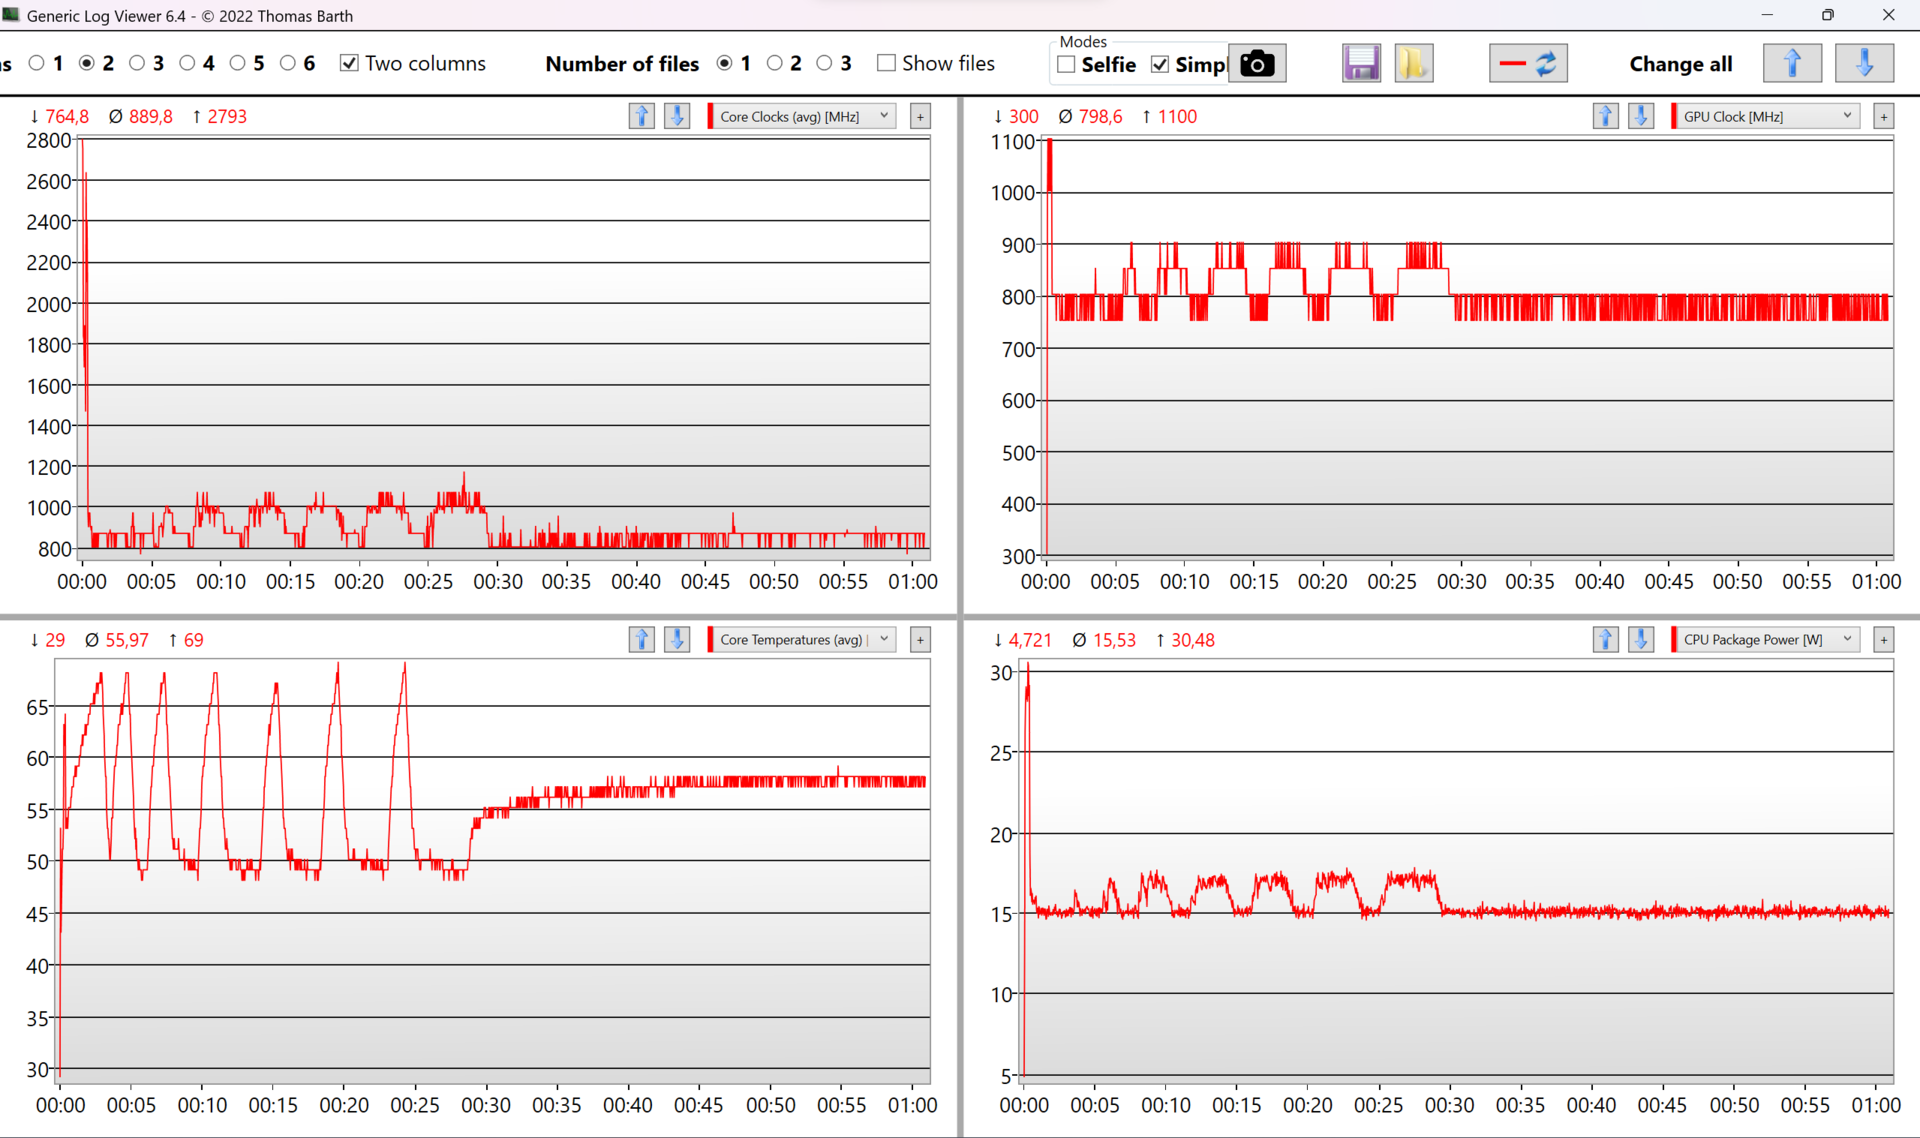Click up arrow above Core Clocks graph

point(641,116)
